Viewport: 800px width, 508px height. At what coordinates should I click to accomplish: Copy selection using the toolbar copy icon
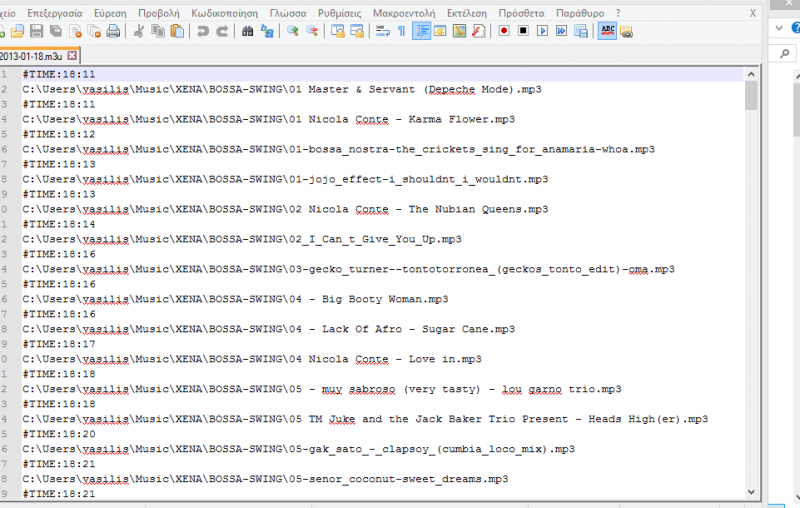(x=158, y=32)
